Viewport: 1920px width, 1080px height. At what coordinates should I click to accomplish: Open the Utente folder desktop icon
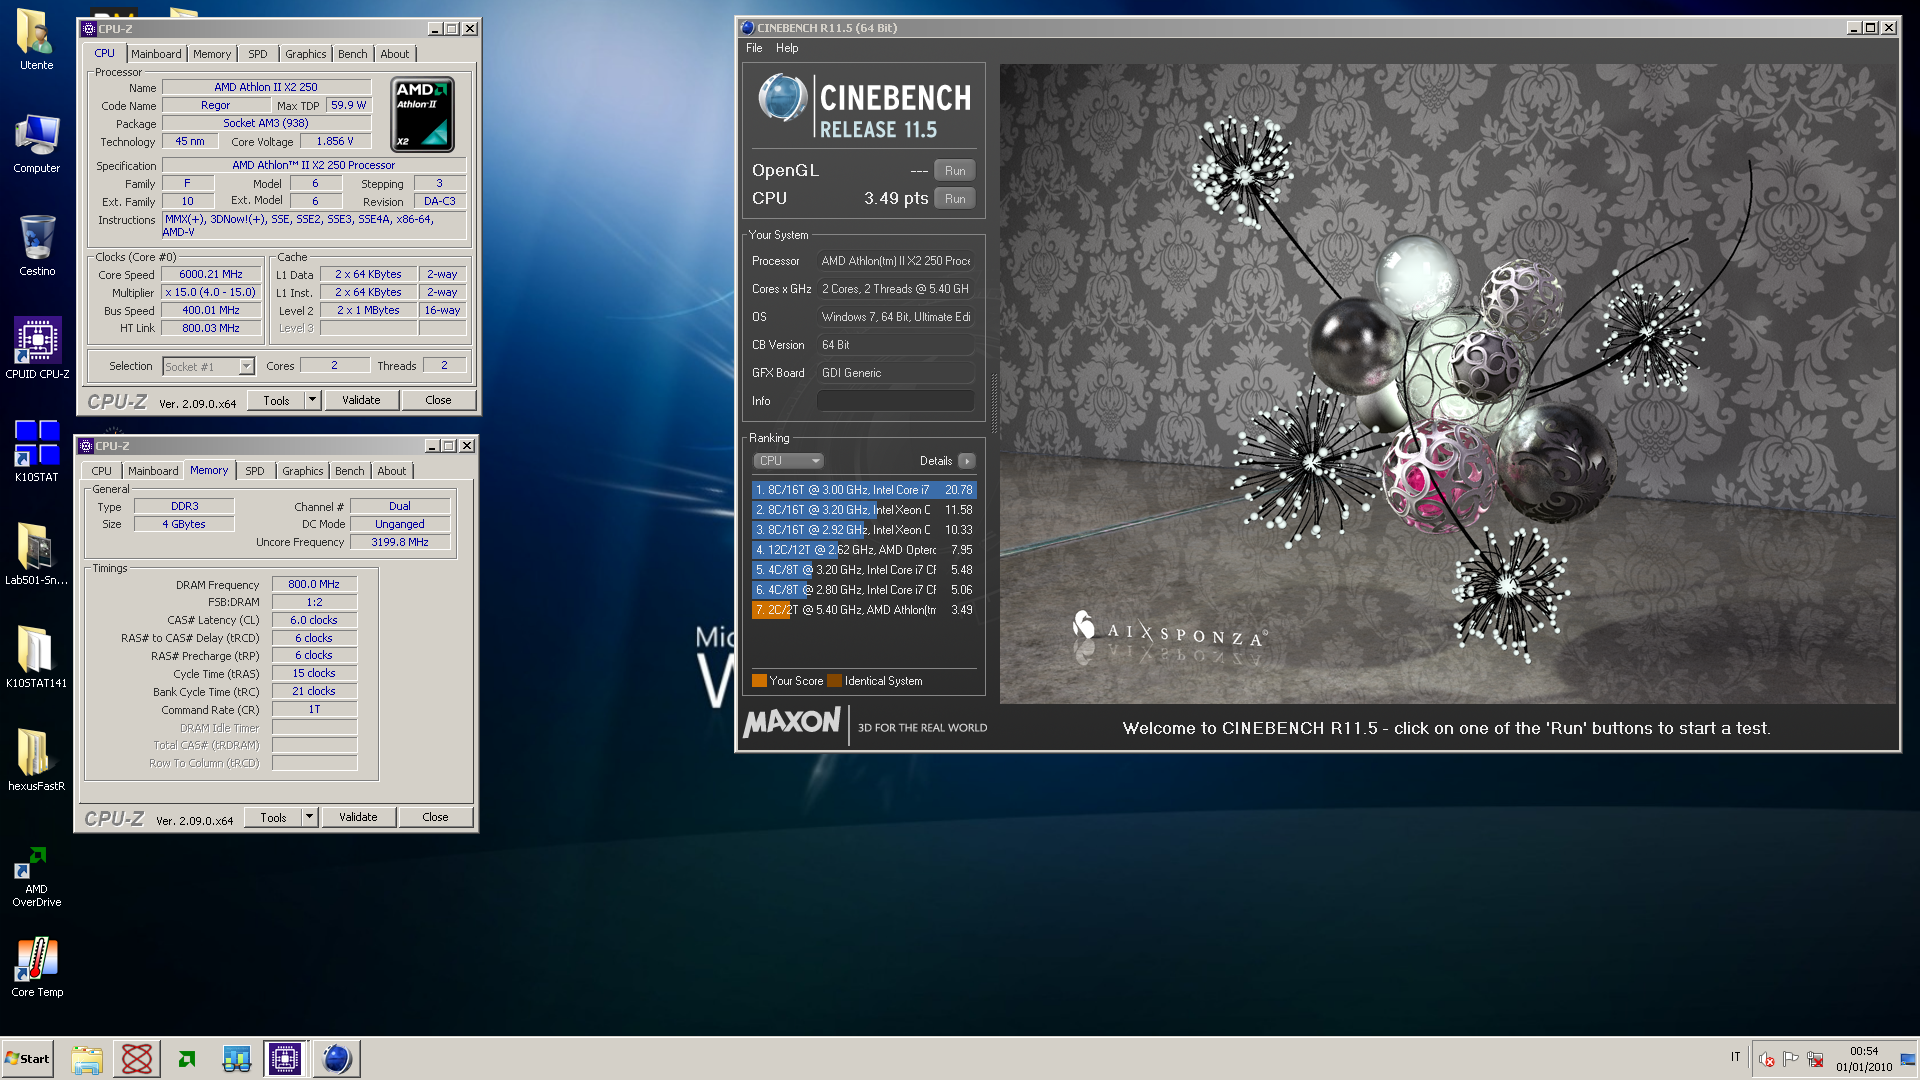click(36, 40)
